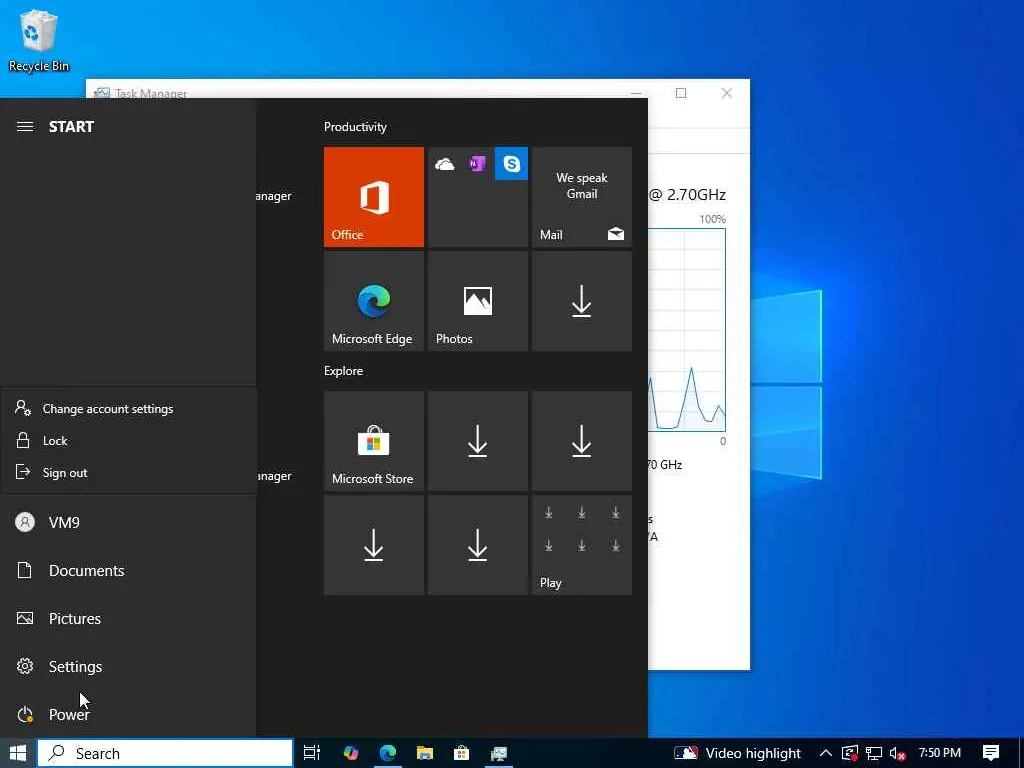Maximize the Task Manager window

681,93
